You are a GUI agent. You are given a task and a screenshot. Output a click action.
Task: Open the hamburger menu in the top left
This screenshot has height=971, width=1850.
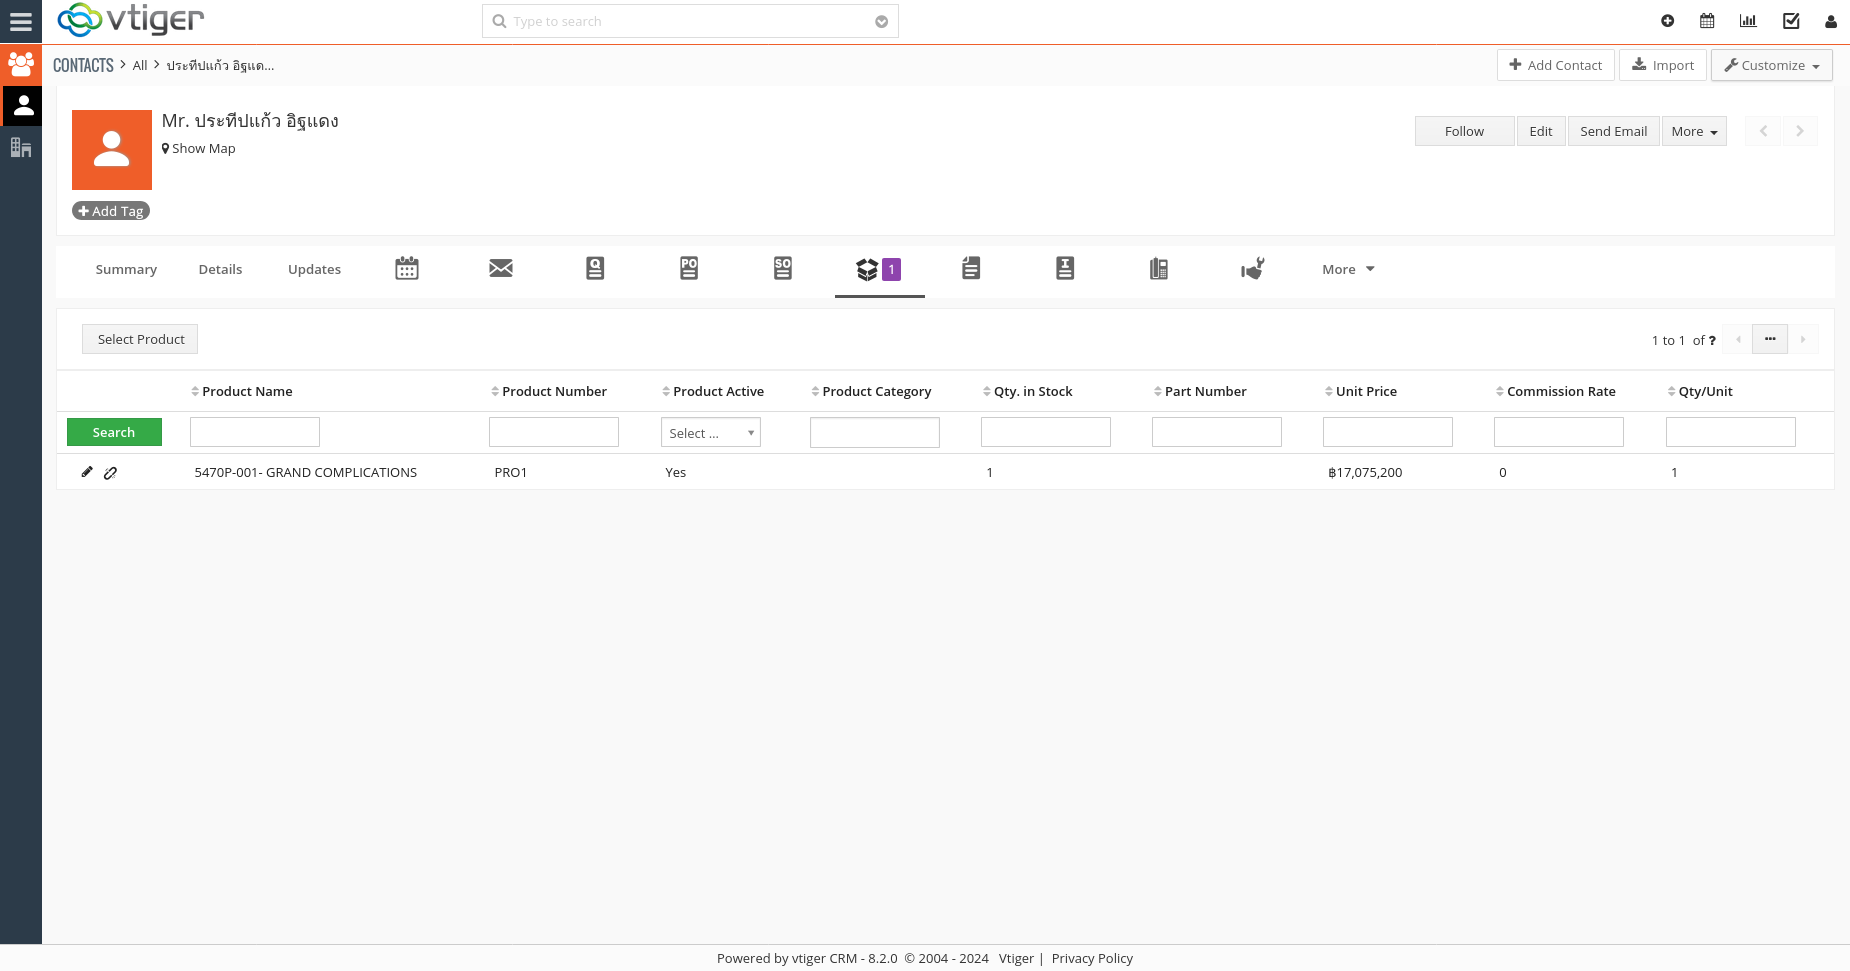tap(20, 22)
